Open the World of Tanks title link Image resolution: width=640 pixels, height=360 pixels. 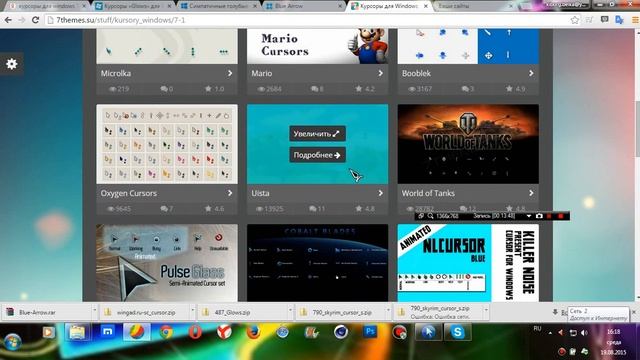coord(428,193)
